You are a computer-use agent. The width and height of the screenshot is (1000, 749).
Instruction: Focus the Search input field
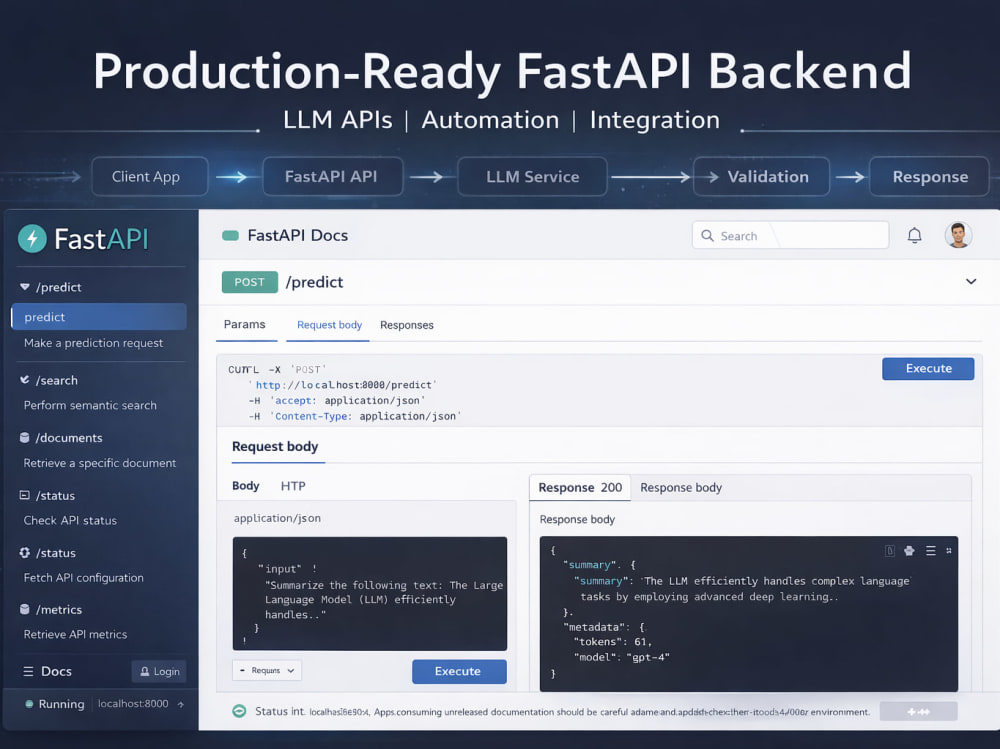click(x=790, y=235)
